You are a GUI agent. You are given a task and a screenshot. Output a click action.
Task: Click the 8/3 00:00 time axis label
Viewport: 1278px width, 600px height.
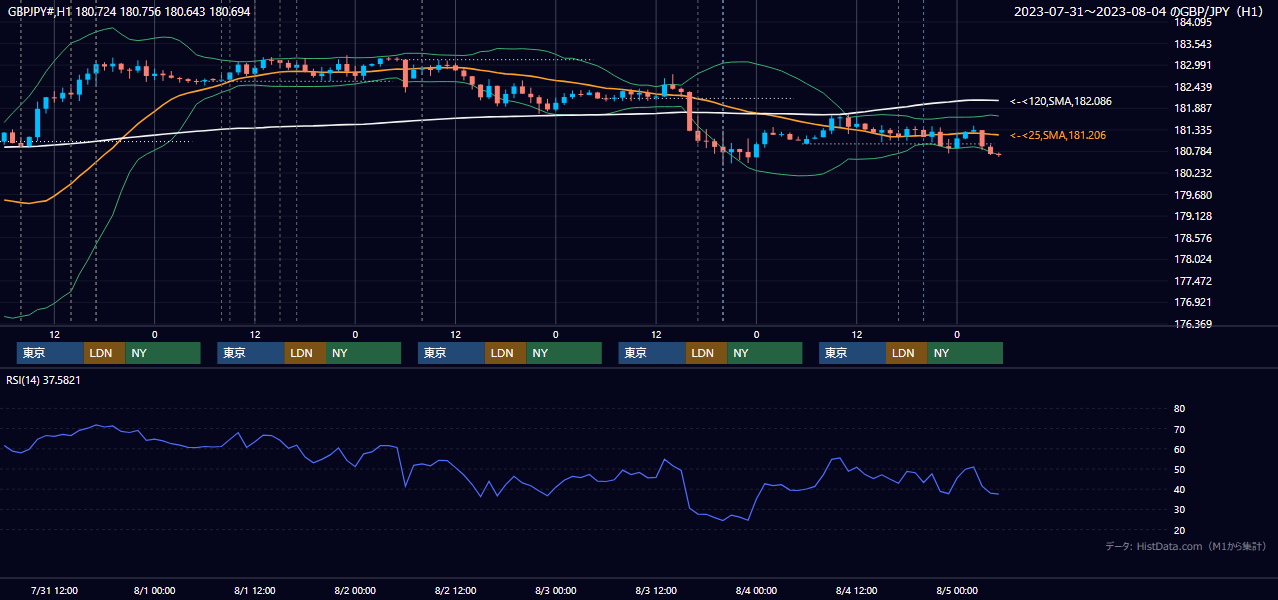(555, 590)
